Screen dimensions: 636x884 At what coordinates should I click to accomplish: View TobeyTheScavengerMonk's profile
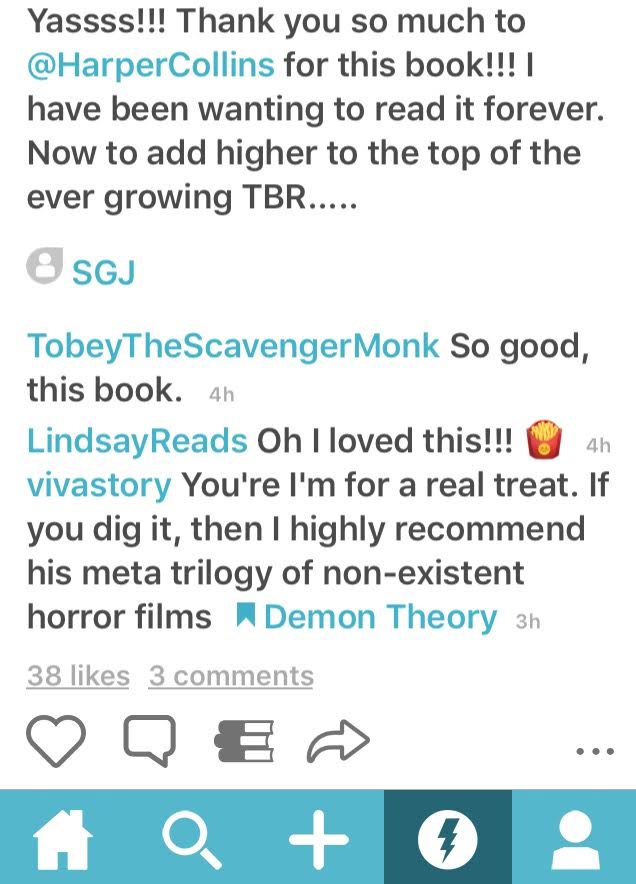(233, 345)
